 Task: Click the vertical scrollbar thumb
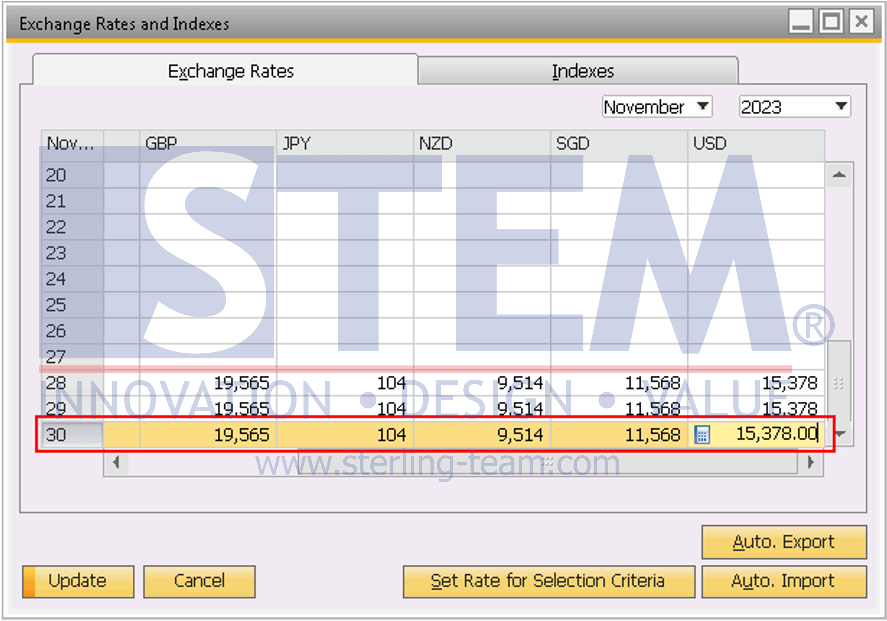[x=839, y=381]
